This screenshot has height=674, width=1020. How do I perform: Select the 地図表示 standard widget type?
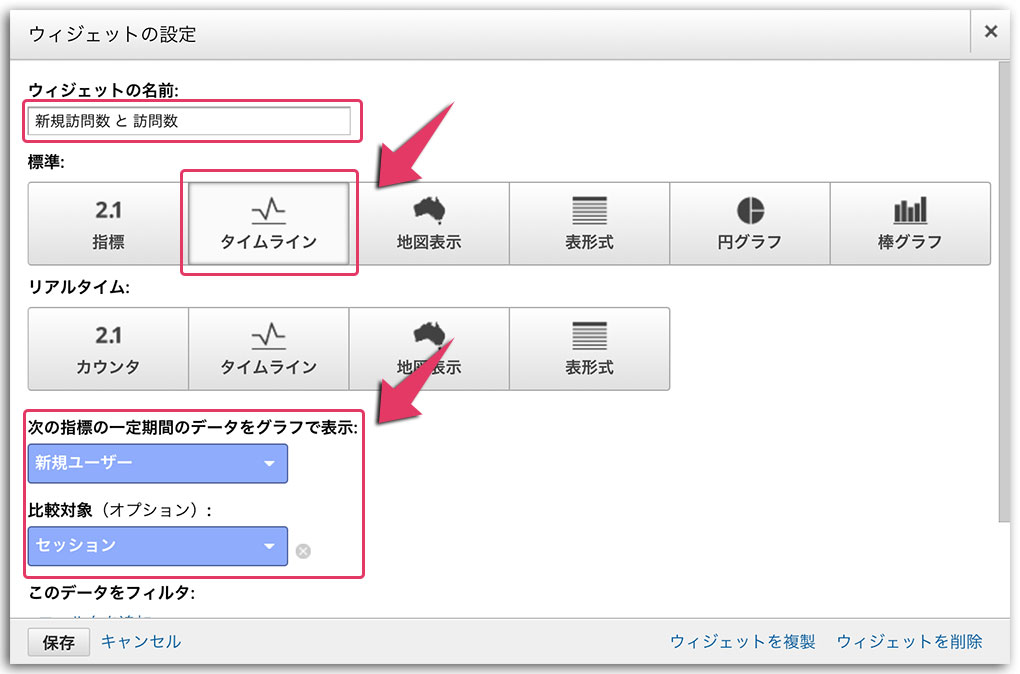(428, 222)
